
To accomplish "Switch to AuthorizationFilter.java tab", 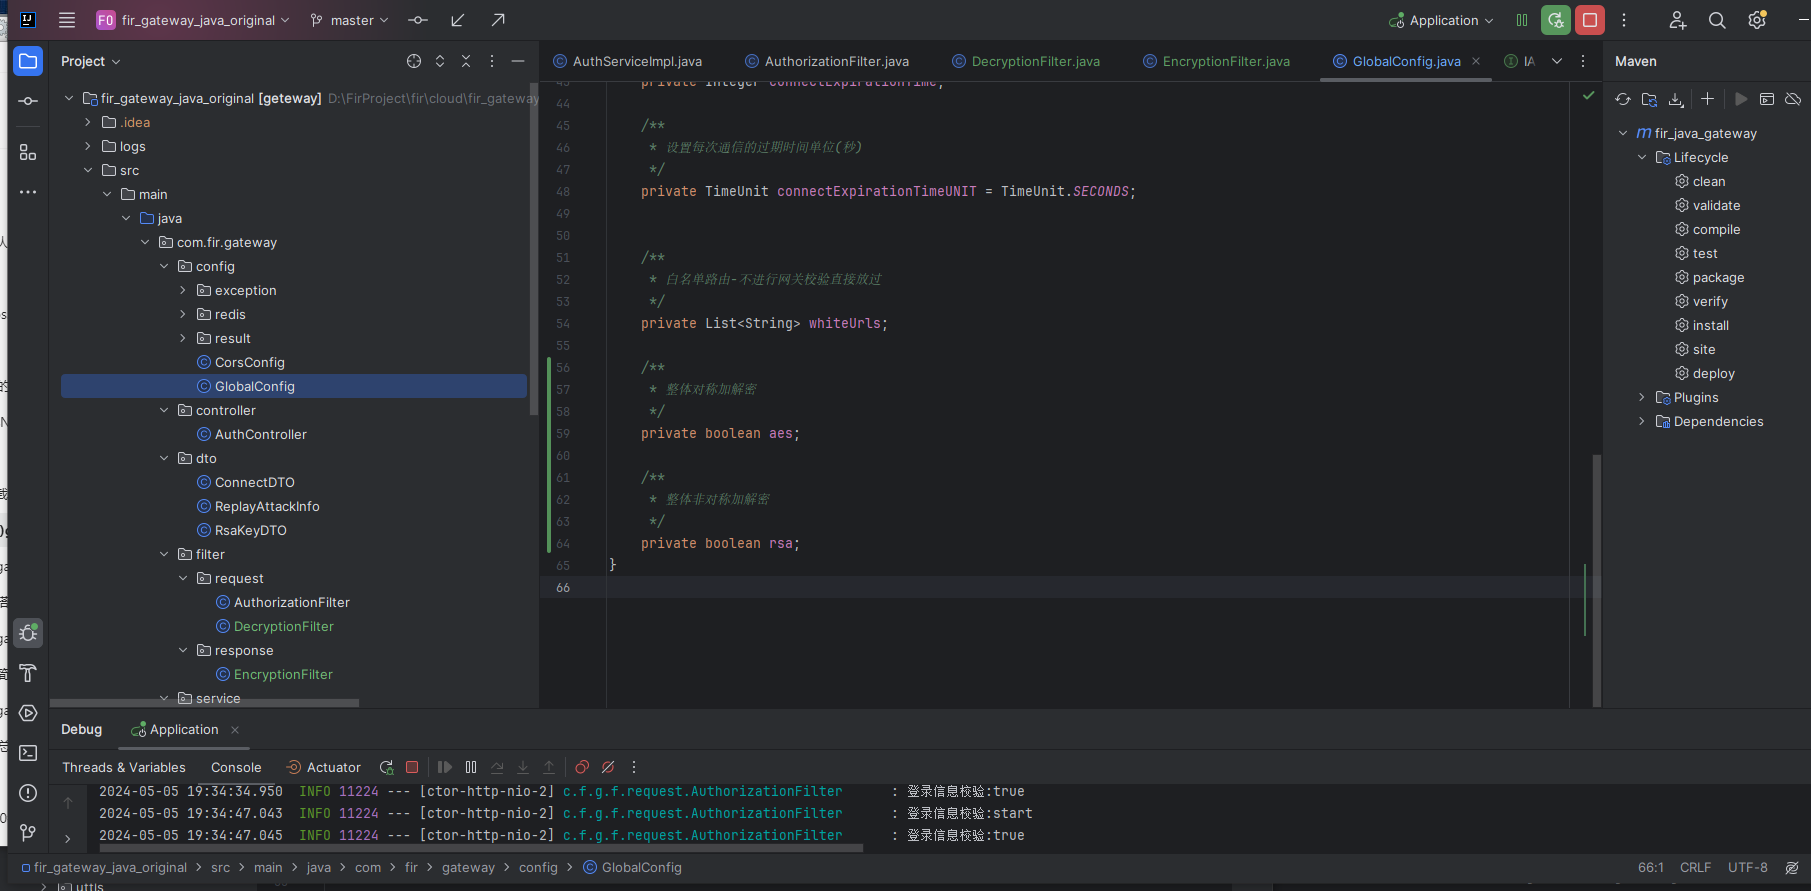I will (x=827, y=61).
